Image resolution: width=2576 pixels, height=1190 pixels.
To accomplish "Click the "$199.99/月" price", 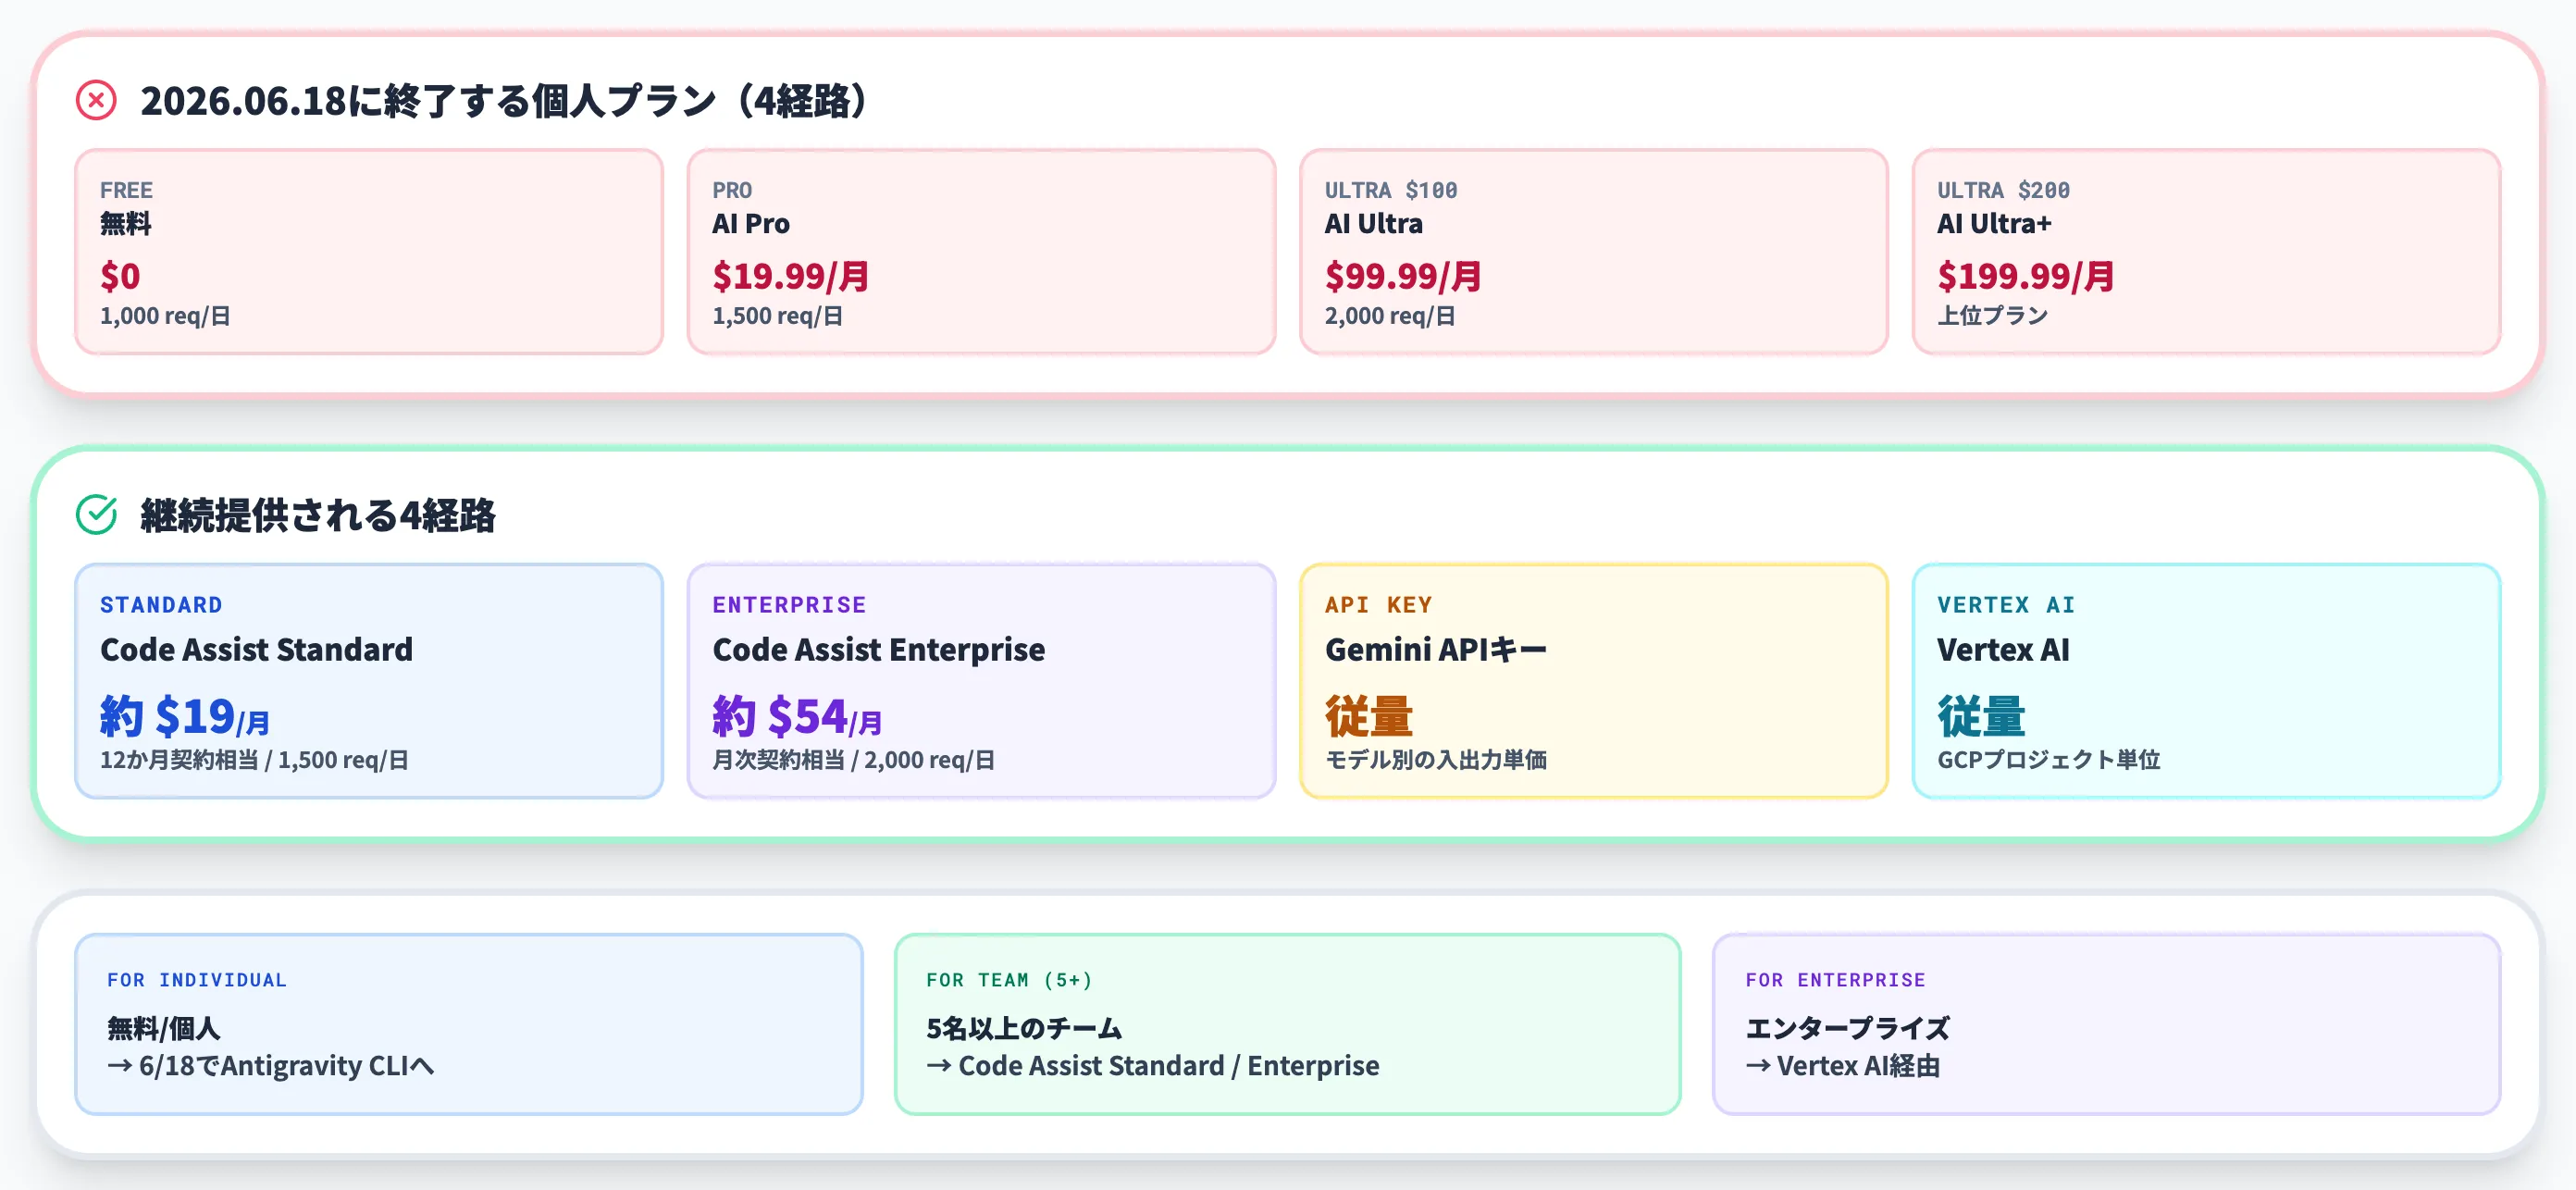I will click(x=2026, y=275).
